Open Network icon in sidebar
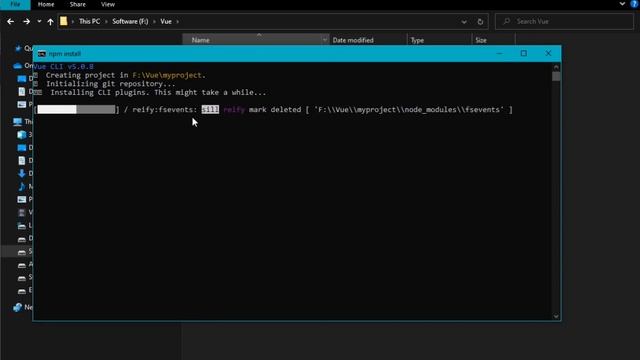640x360 pixels. [x=18, y=307]
